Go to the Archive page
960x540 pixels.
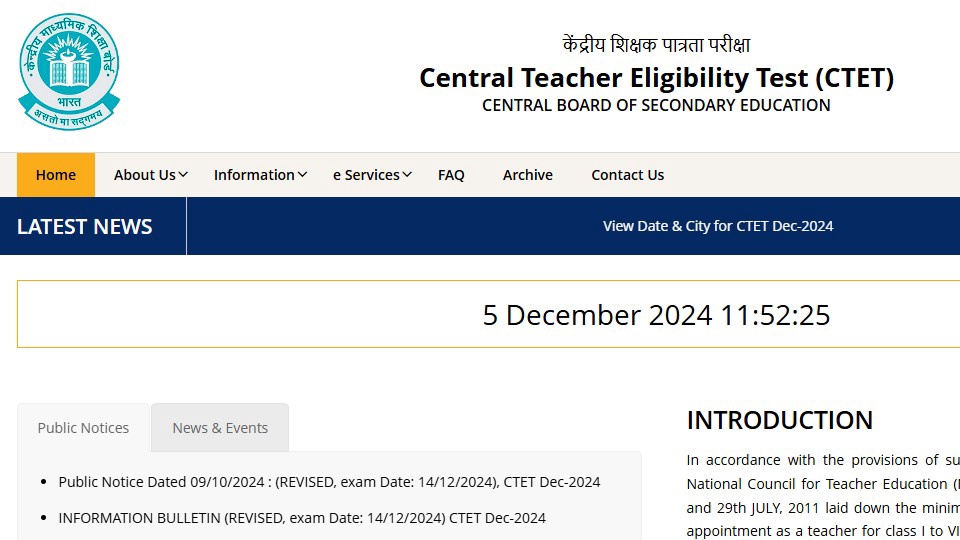pos(528,175)
